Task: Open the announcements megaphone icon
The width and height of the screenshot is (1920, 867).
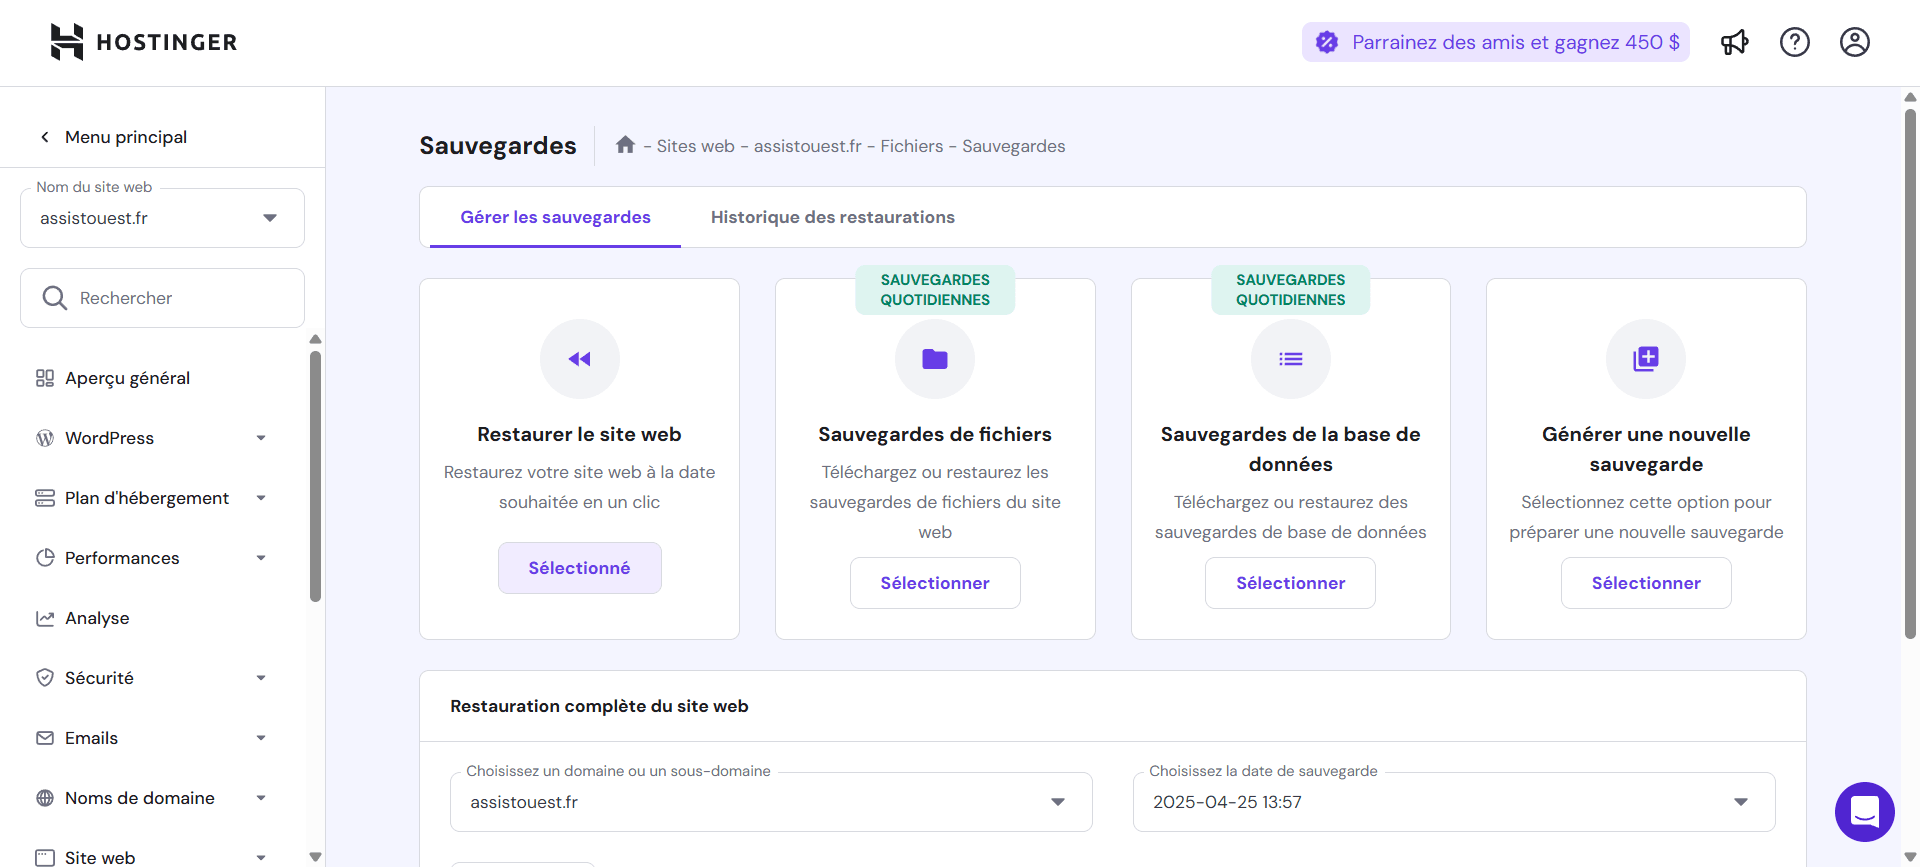Action: 1734,42
